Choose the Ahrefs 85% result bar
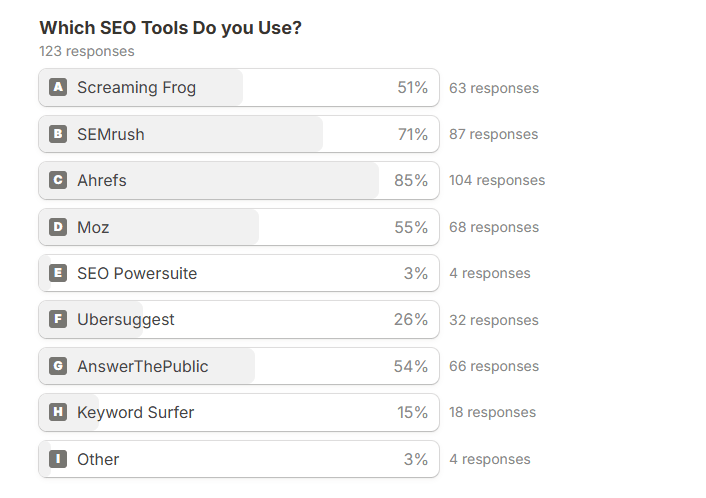 (239, 181)
